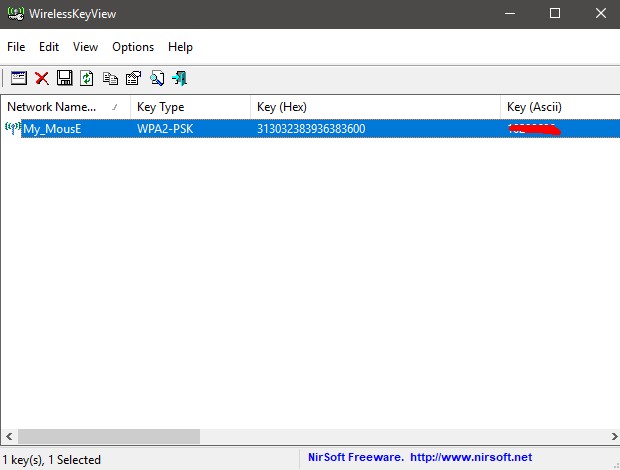Sort by Key Type column header
Viewport: 620px width, 470px height.
[x=190, y=107]
